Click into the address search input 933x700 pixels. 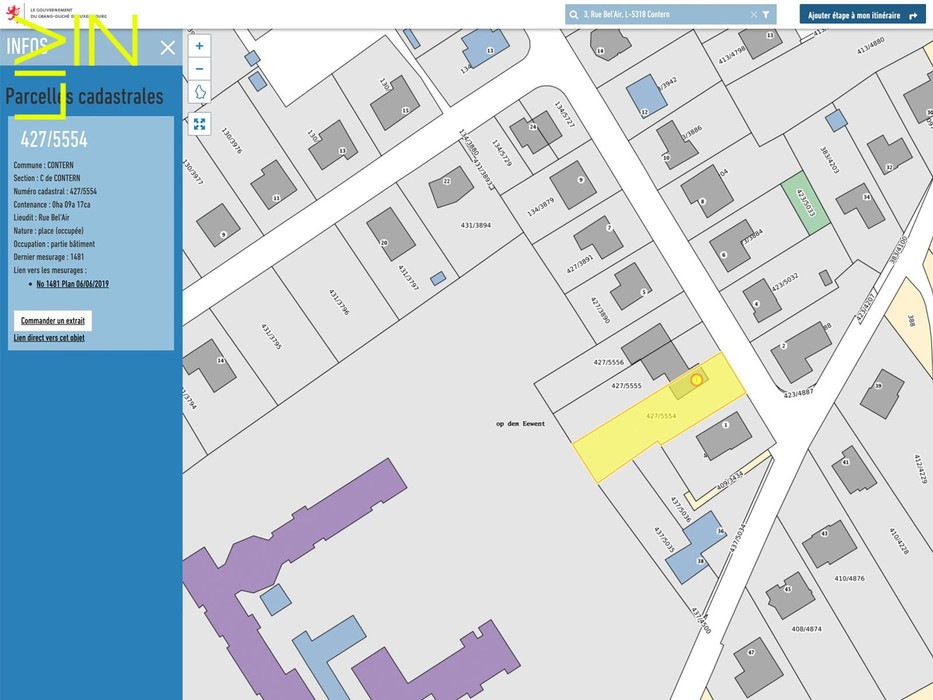pyautogui.click(x=660, y=15)
